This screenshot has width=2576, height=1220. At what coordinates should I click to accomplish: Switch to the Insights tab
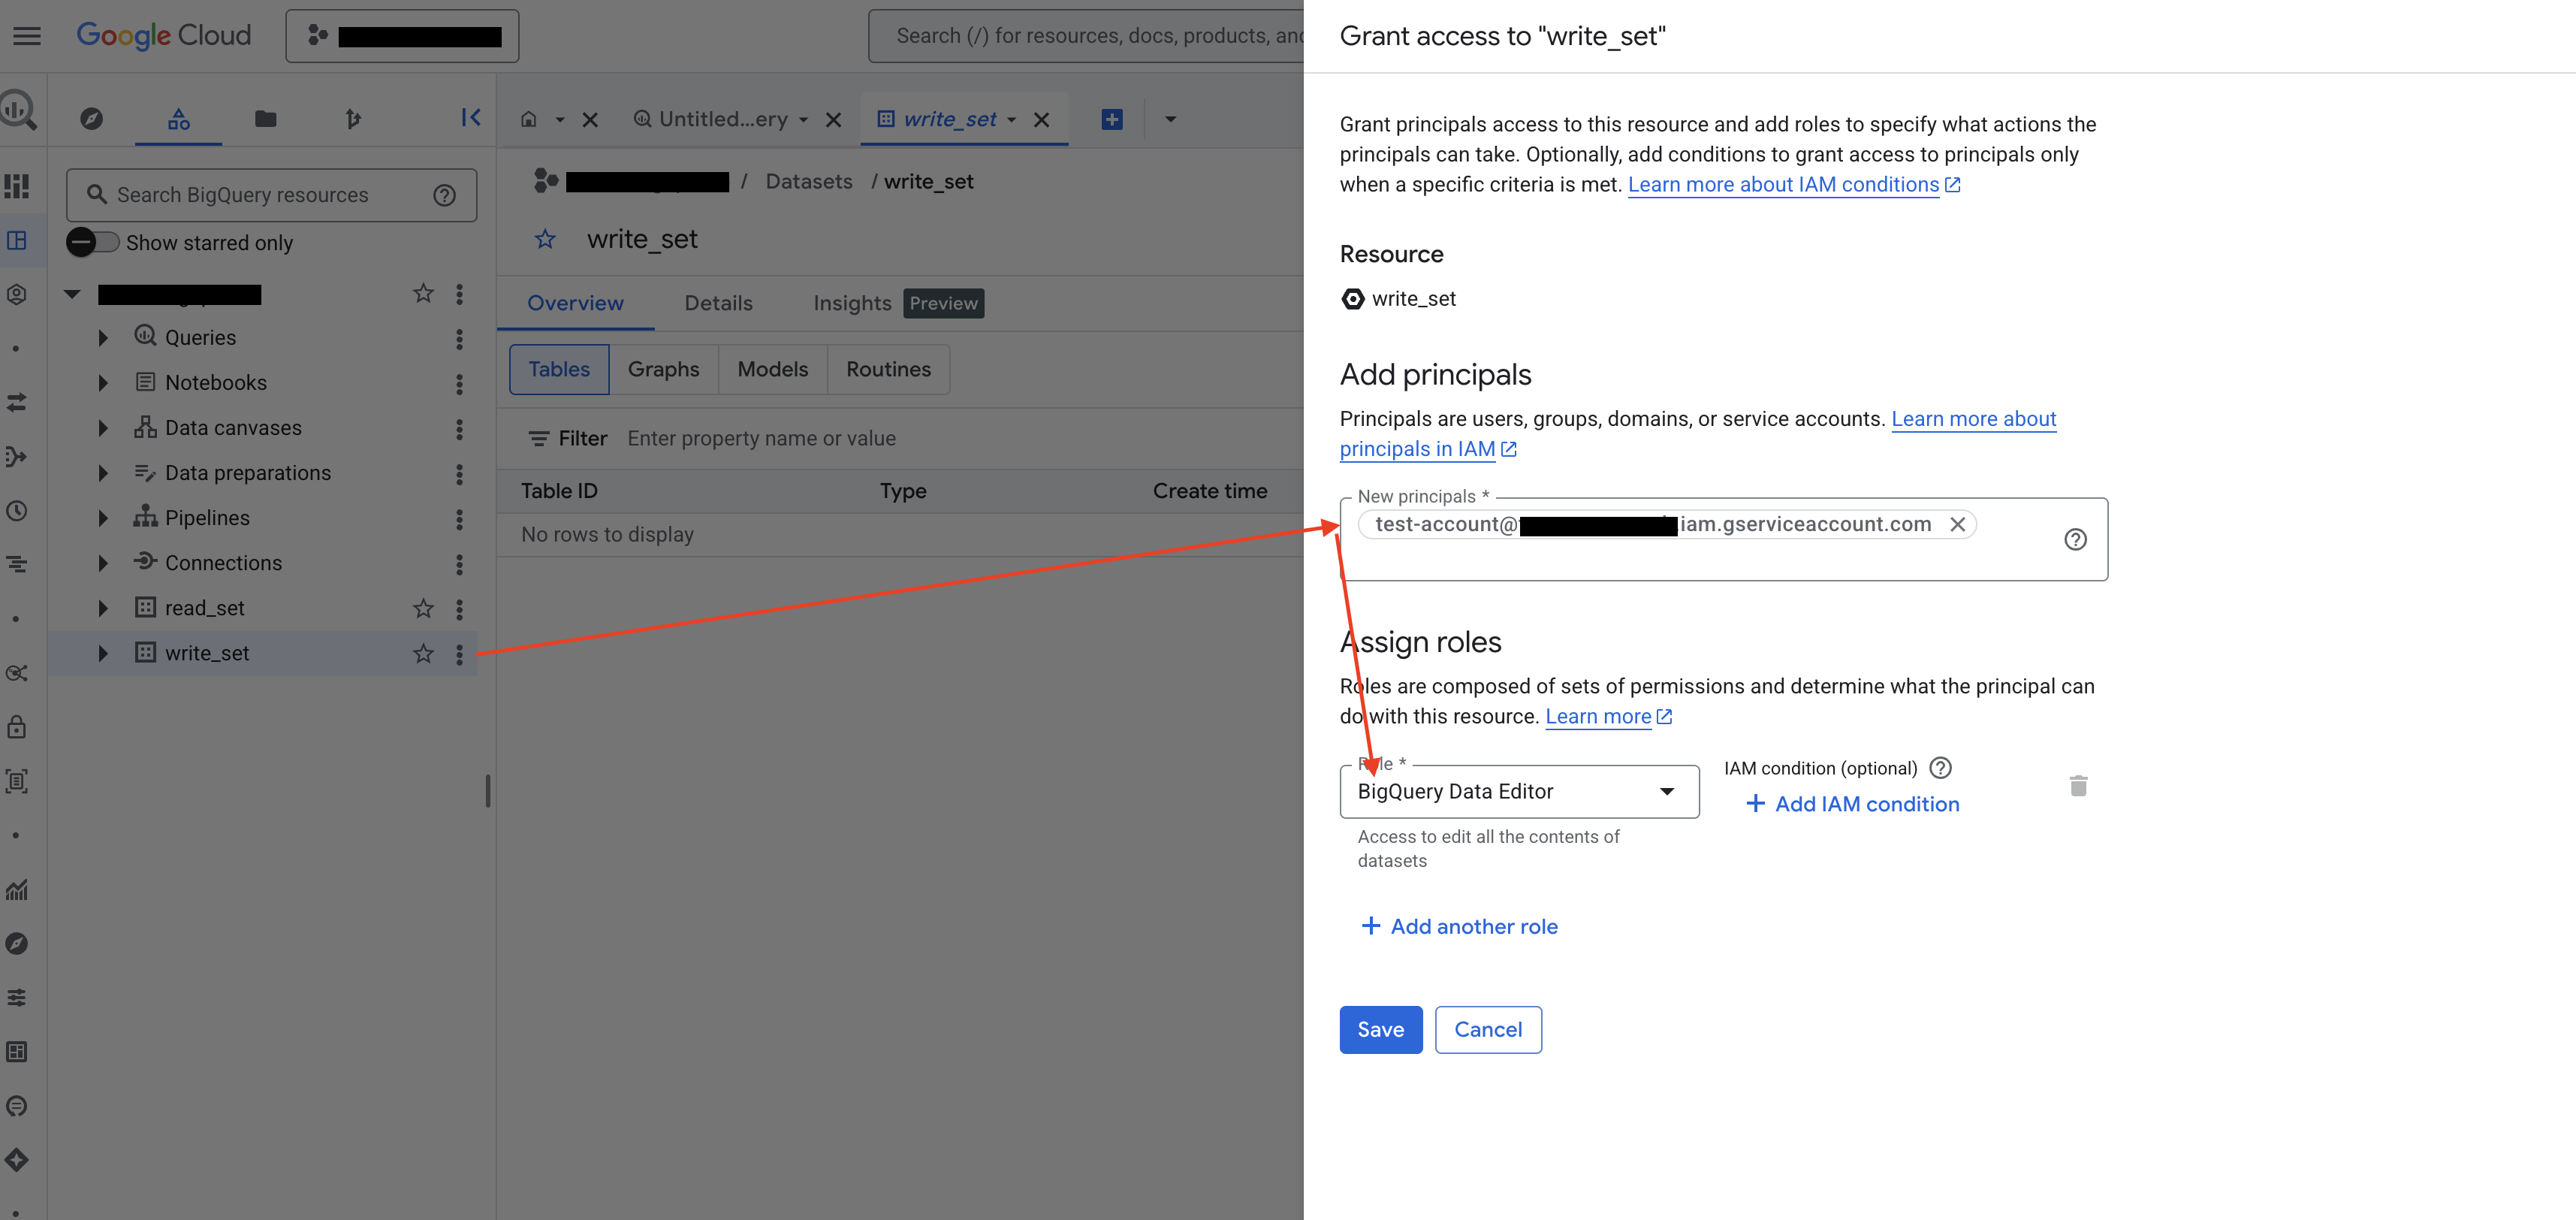click(x=852, y=303)
